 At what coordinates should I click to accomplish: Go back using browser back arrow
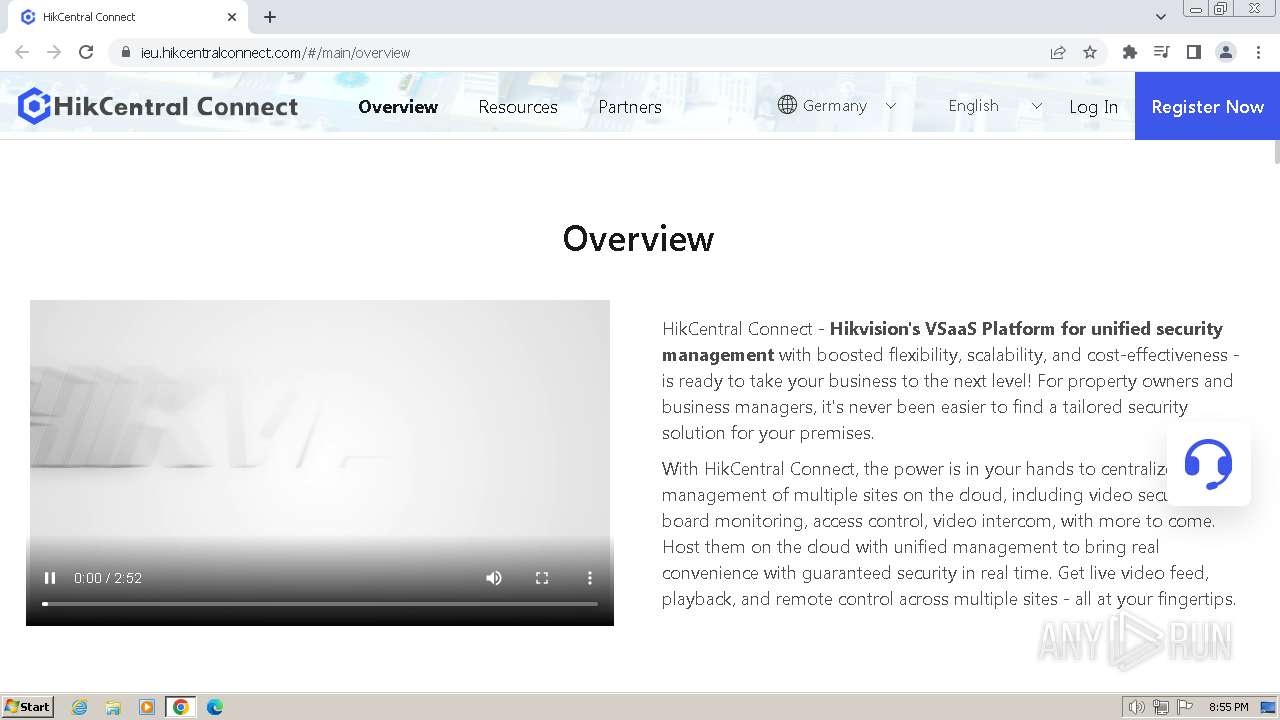[22, 52]
